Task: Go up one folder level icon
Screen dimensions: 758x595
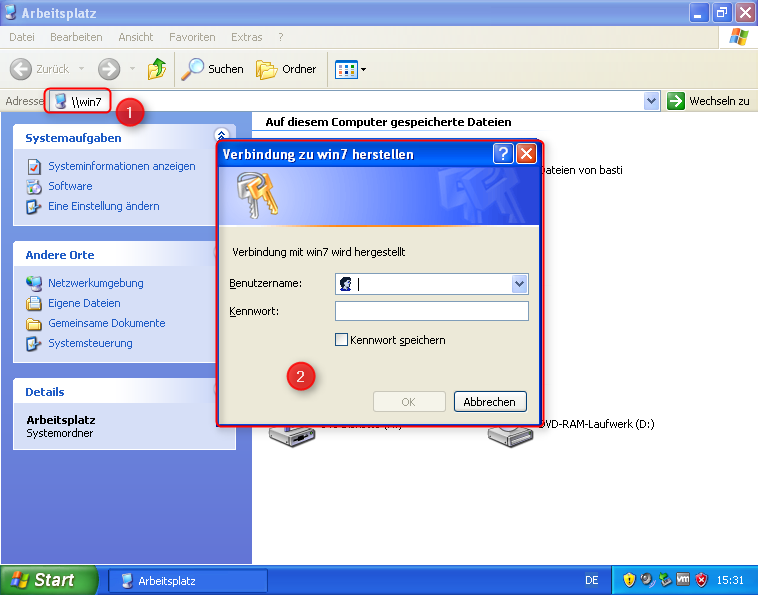Action: click(157, 69)
